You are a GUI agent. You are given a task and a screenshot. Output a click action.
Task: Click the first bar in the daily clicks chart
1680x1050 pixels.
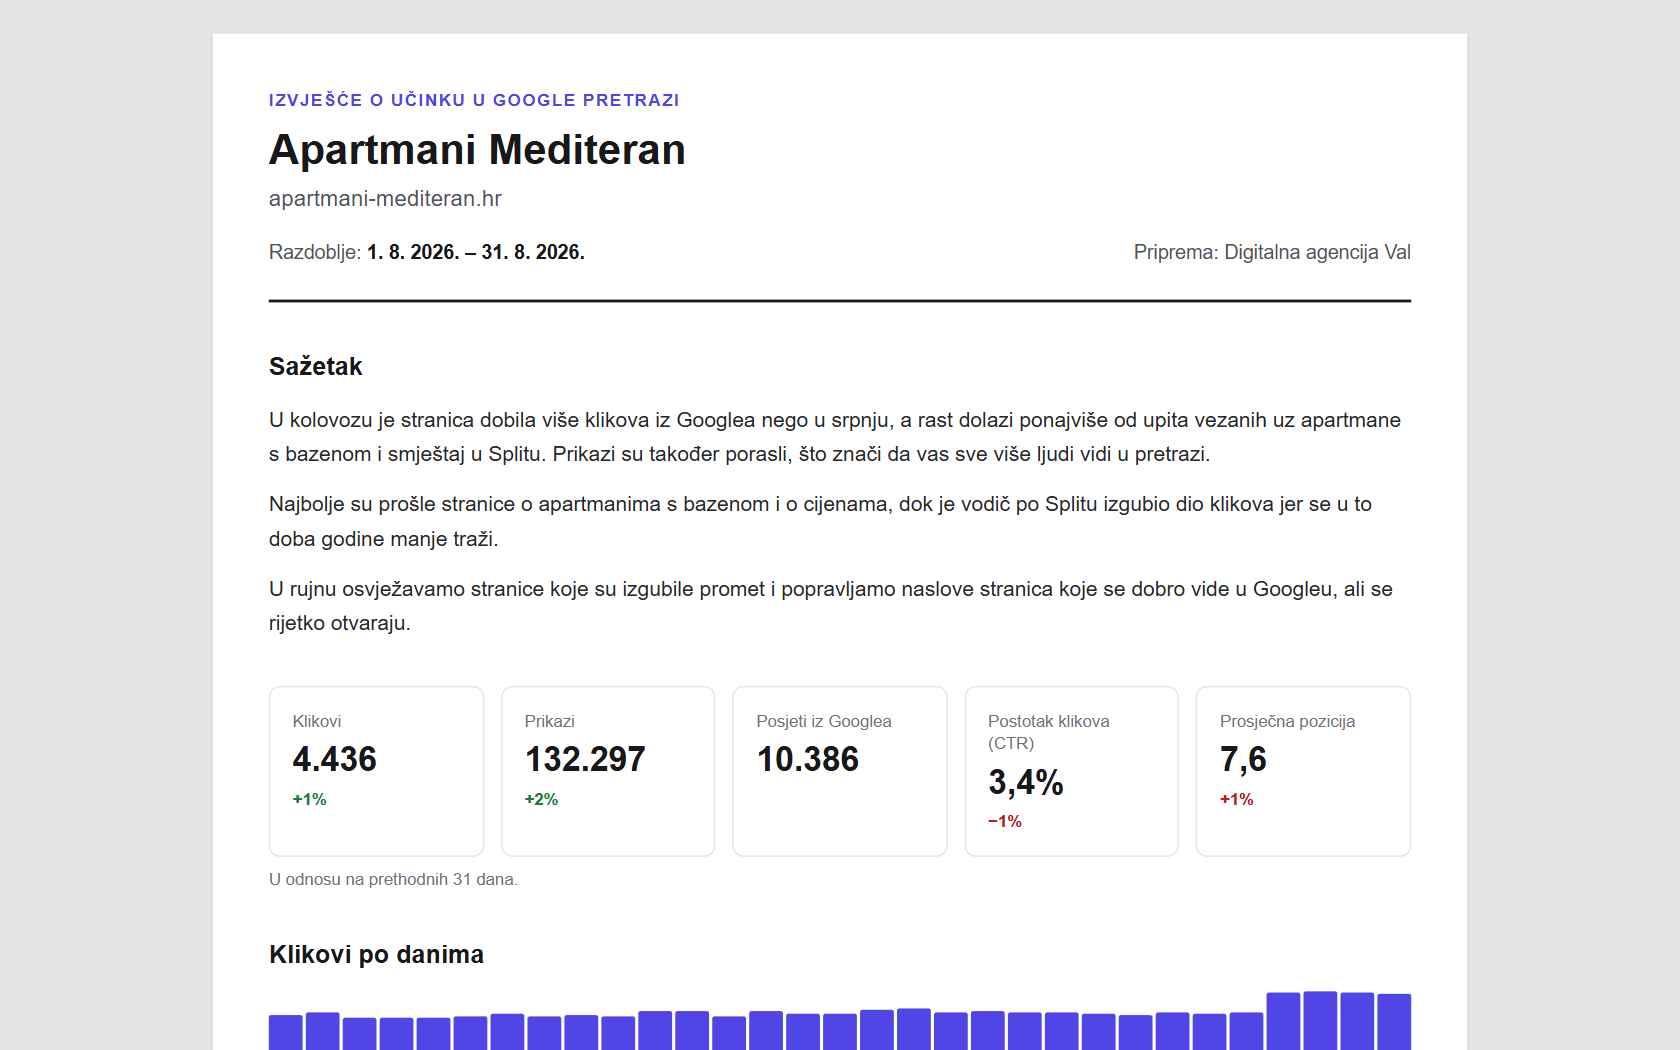pyautogui.click(x=286, y=1032)
